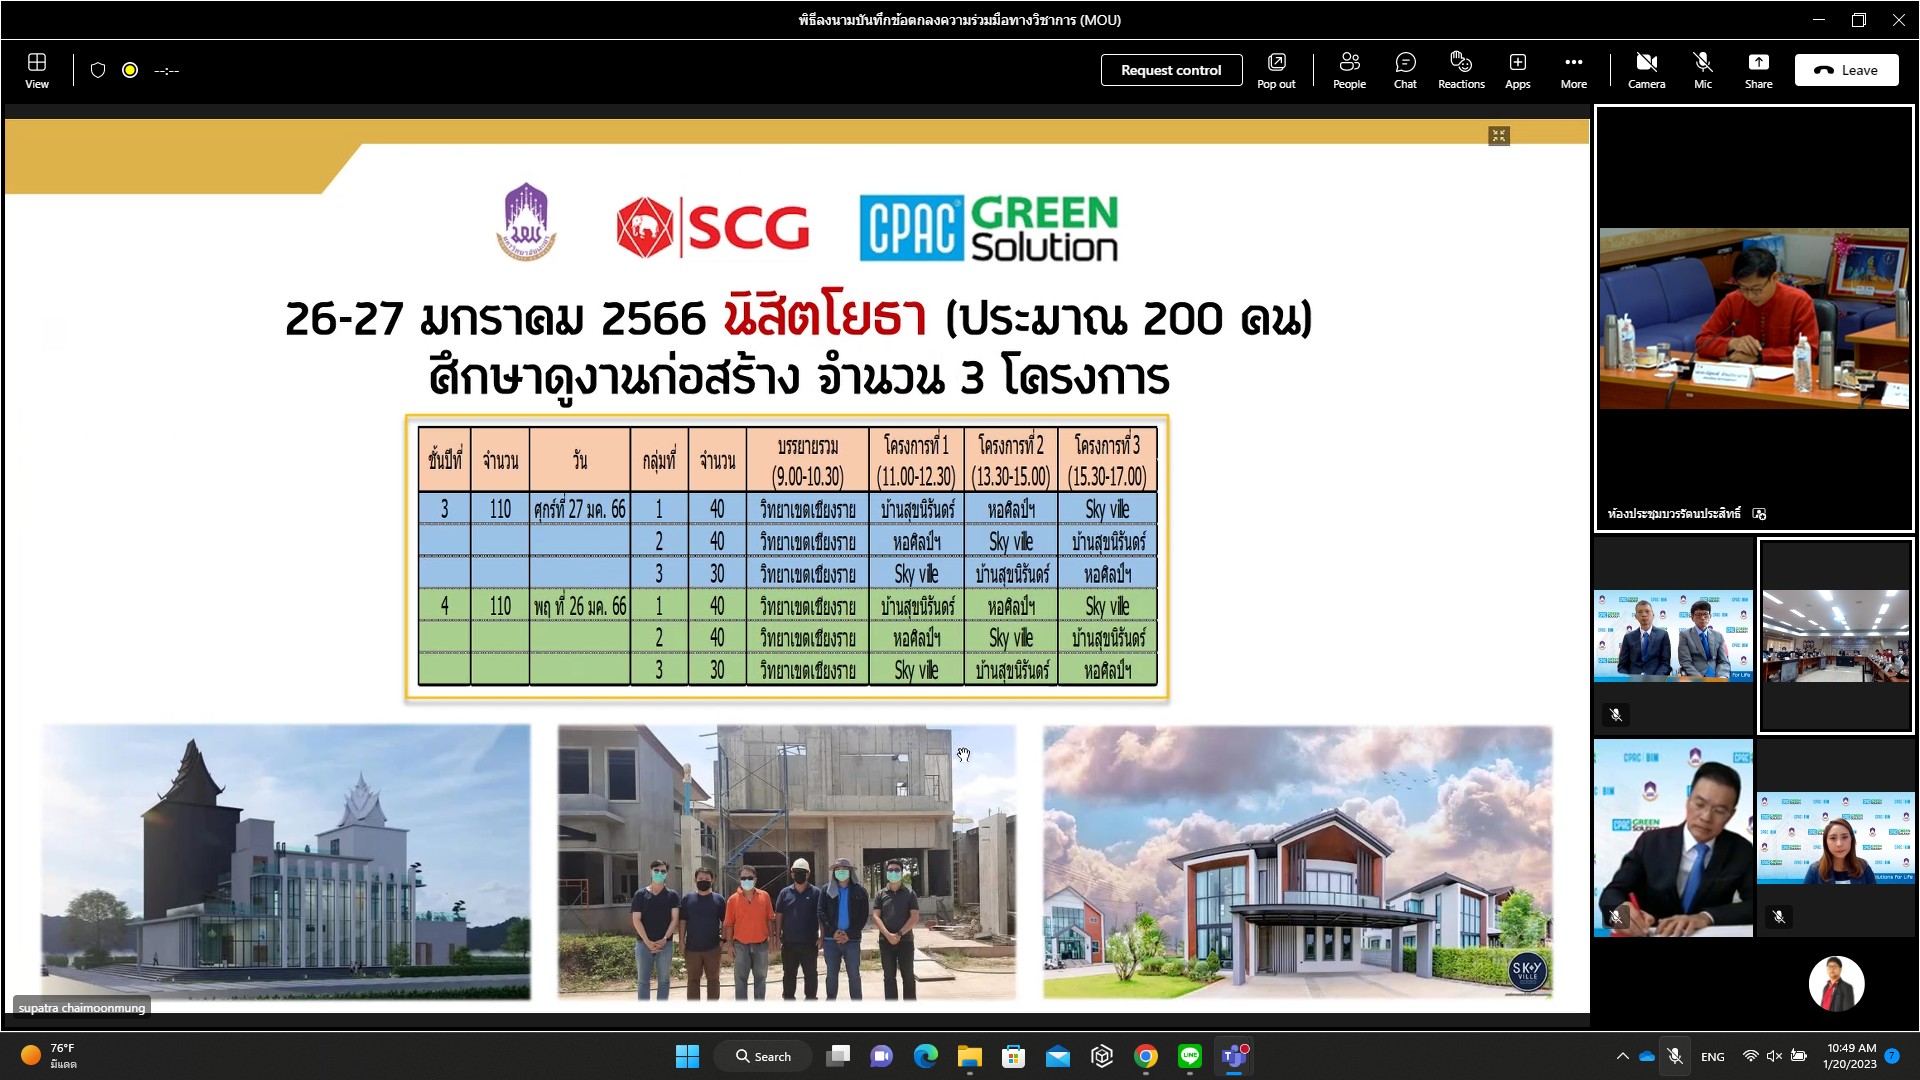Viewport: 1920px width, 1080px height.
Task: Open Reactions menu
Action: pyautogui.click(x=1461, y=71)
